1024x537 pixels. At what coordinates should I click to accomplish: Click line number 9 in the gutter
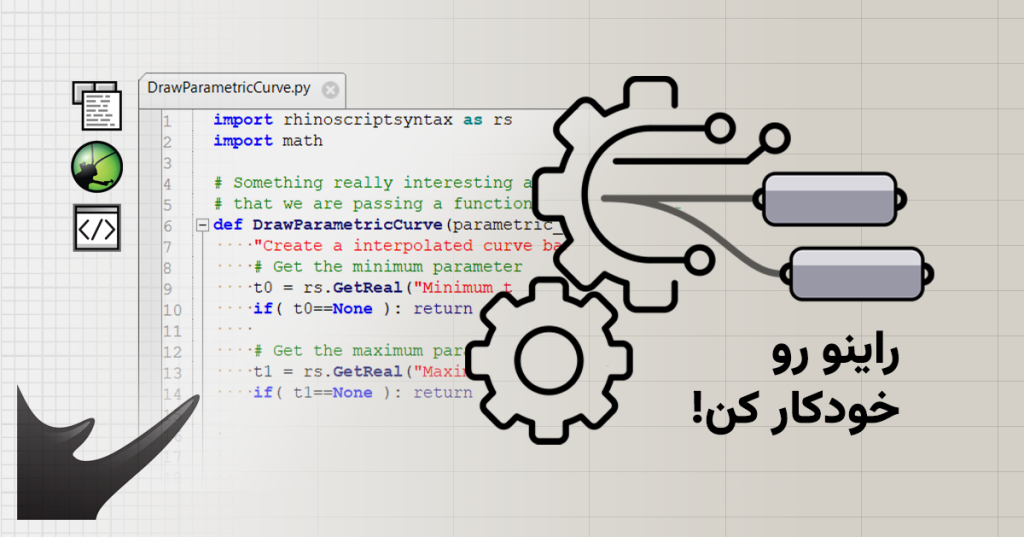pyautogui.click(x=166, y=288)
